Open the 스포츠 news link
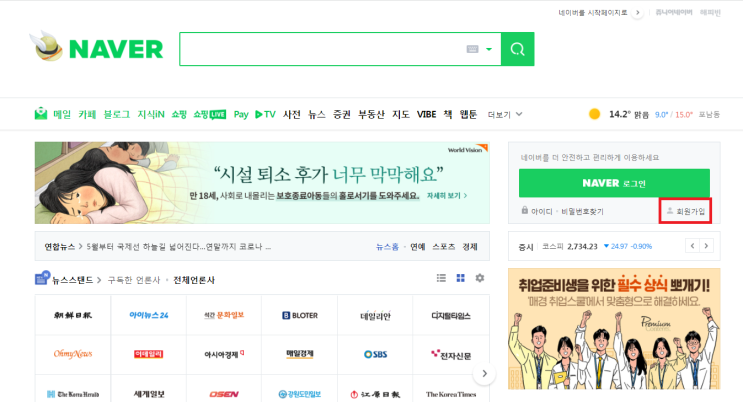This screenshot has height=402, width=743. pyautogui.click(x=444, y=247)
